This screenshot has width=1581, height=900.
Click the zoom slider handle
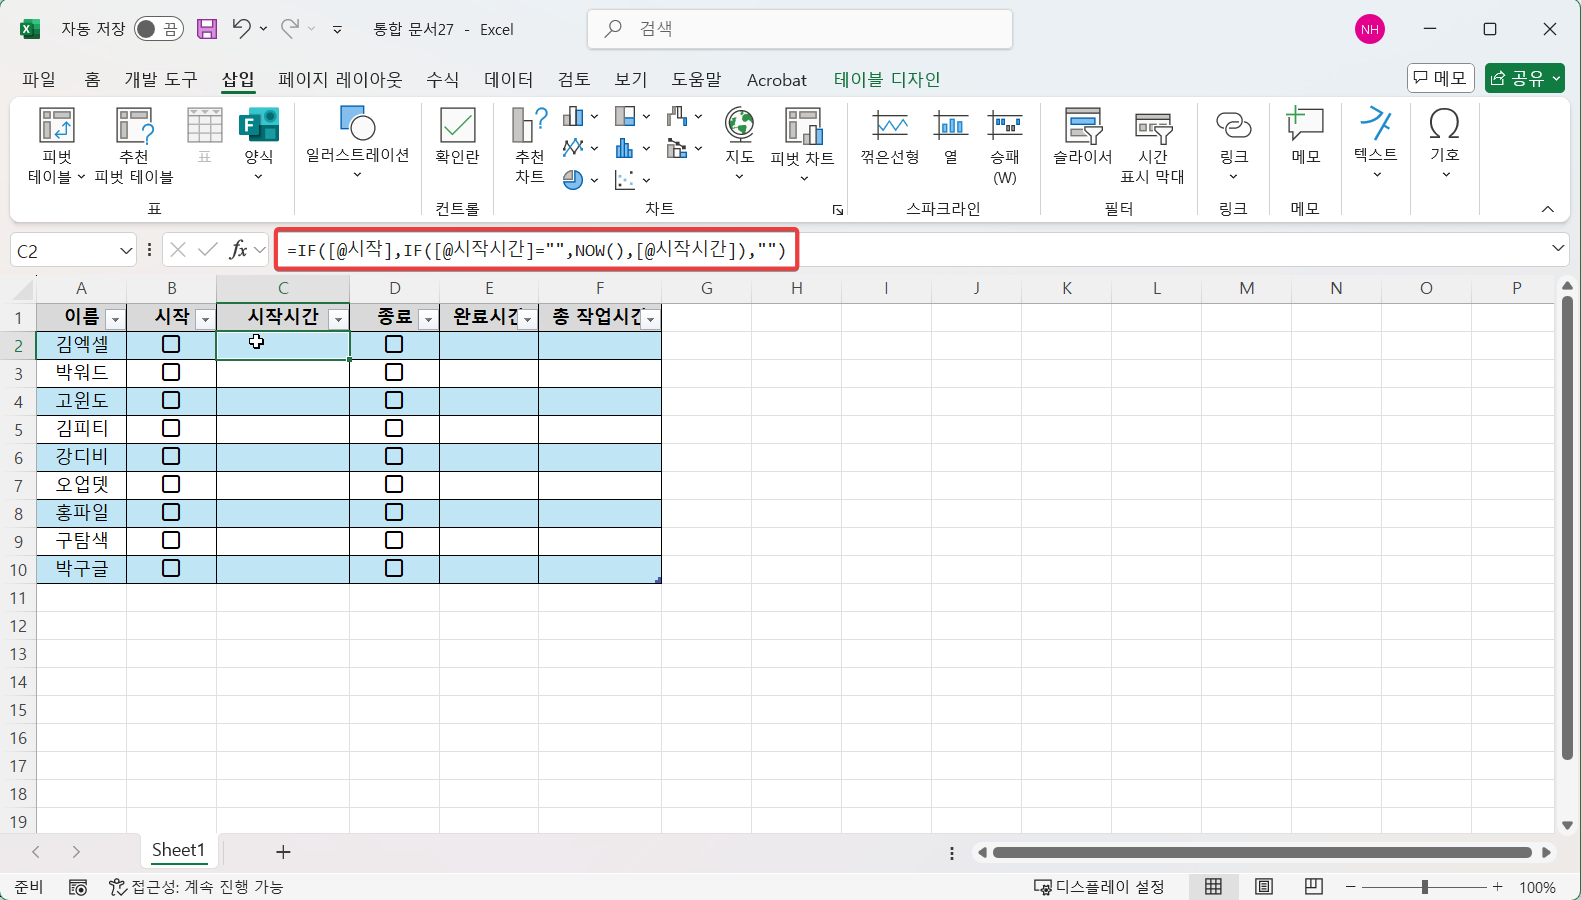pos(1424,887)
